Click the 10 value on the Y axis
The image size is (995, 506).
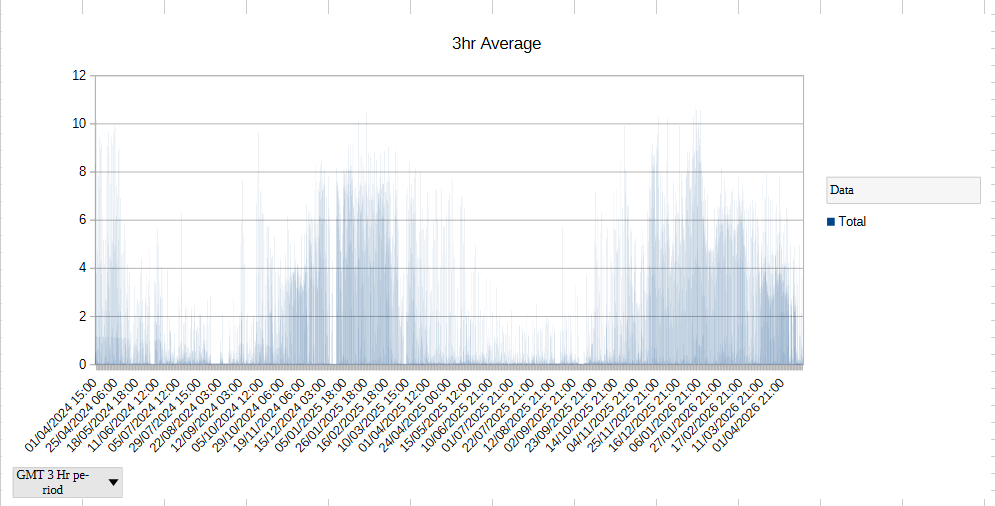[x=80, y=124]
